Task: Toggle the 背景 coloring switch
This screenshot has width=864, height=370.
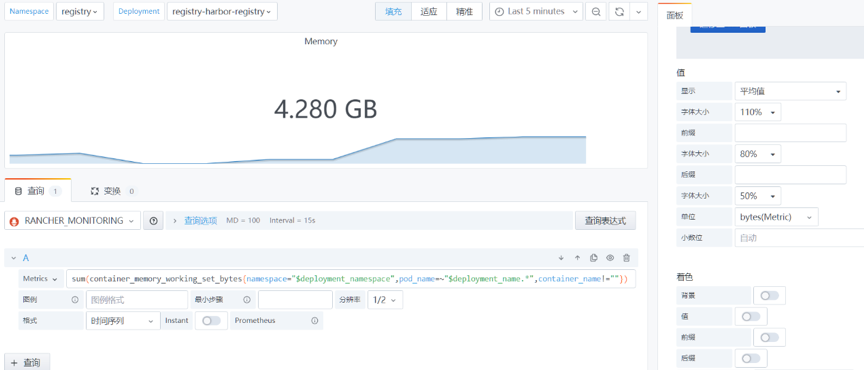Action: [769, 296]
